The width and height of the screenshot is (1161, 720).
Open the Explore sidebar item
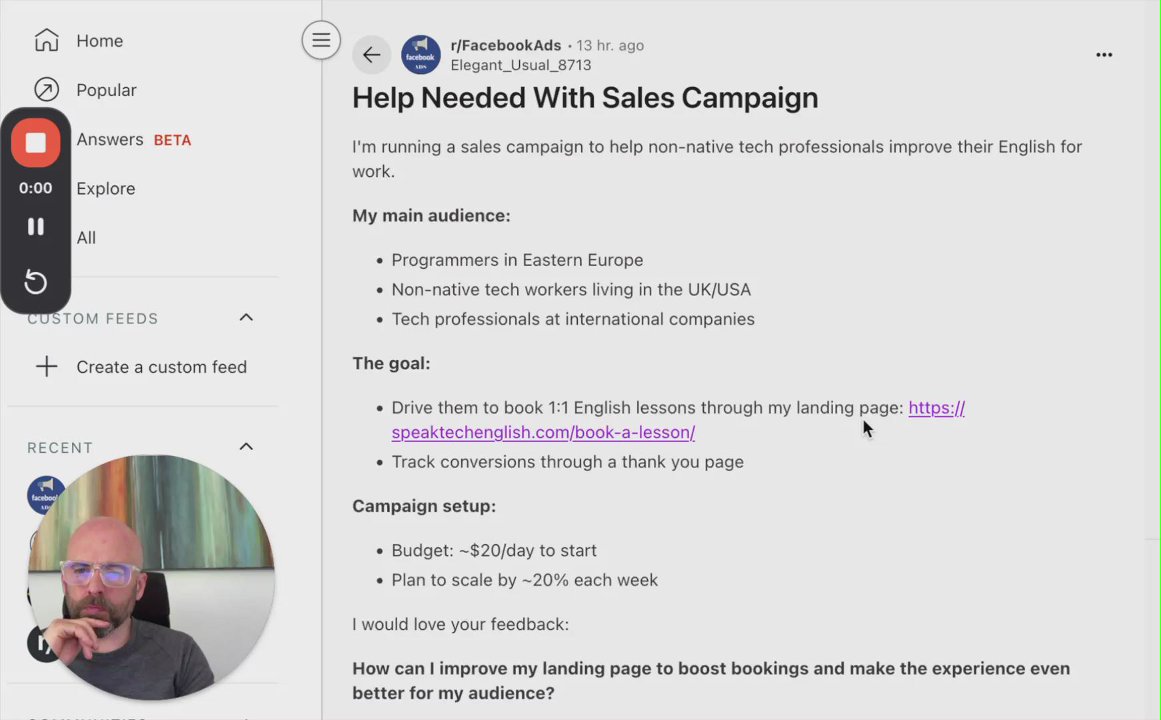(x=105, y=189)
